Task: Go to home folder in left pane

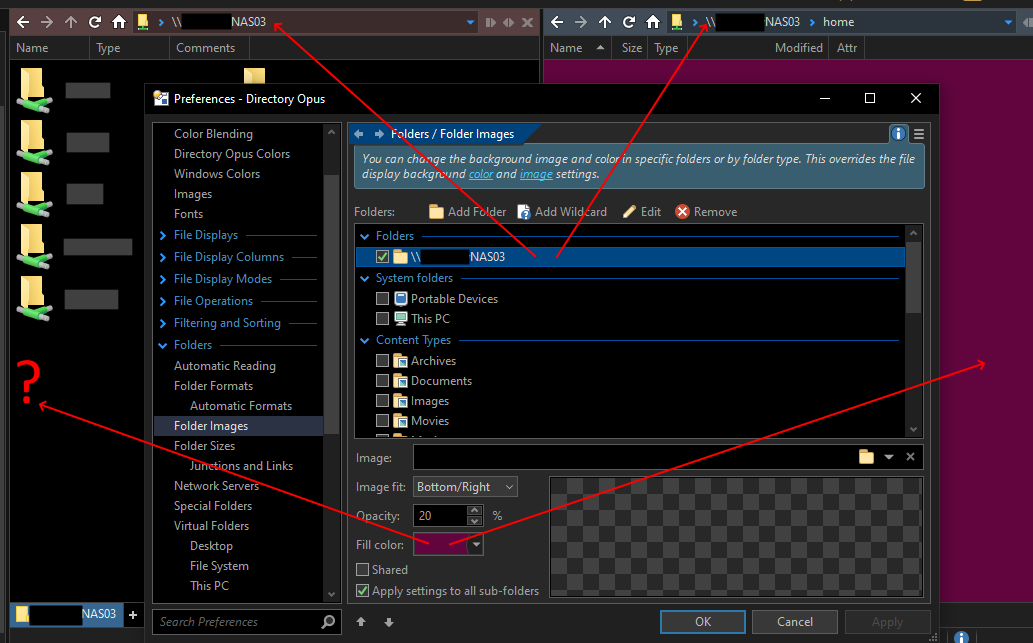Action: pyautogui.click(x=119, y=22)
